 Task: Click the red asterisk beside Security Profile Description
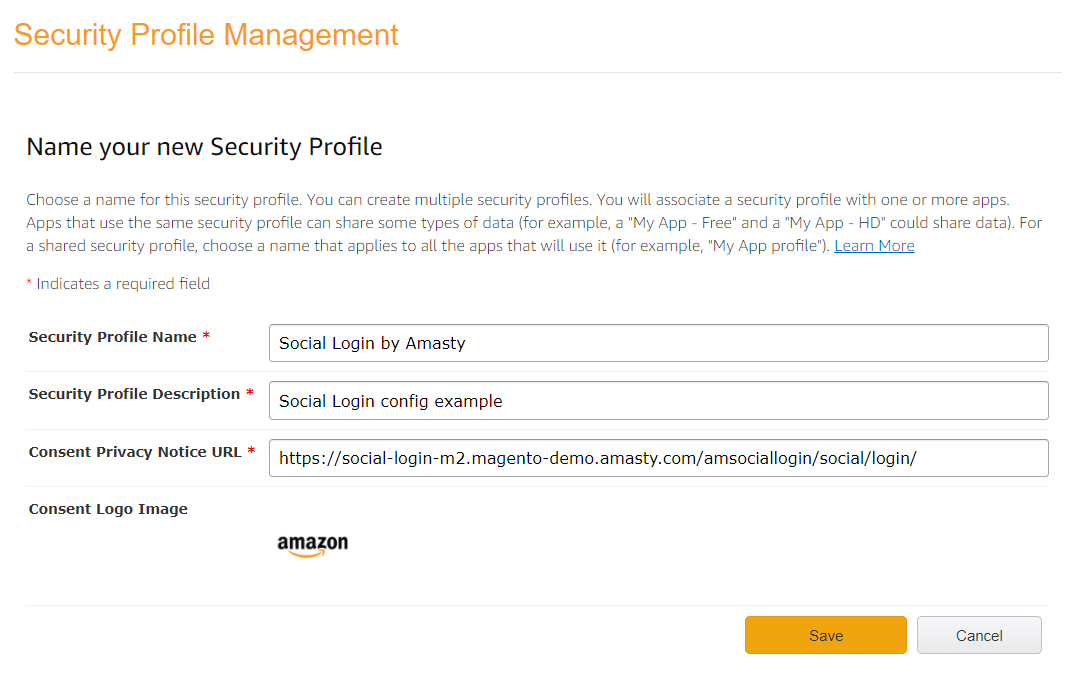250,392
